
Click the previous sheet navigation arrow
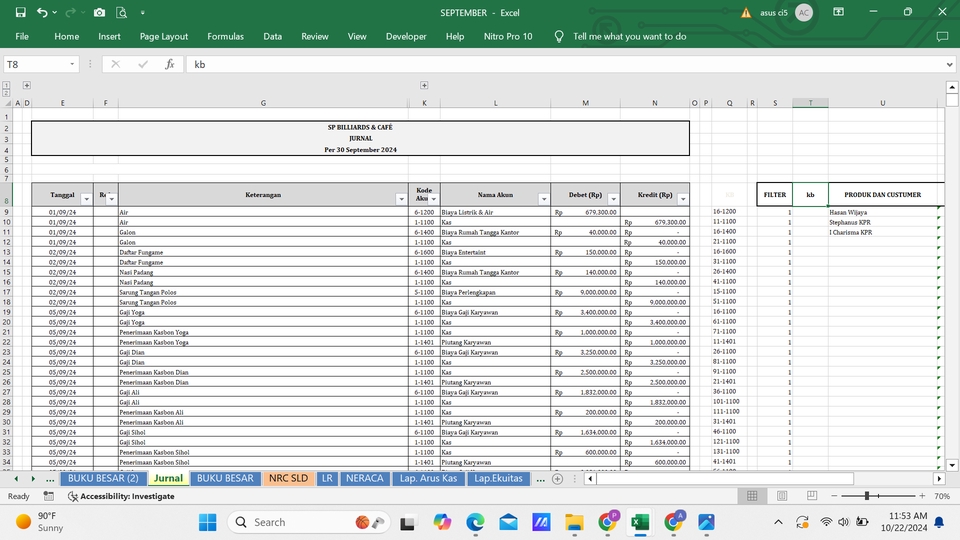coord(16,479)
